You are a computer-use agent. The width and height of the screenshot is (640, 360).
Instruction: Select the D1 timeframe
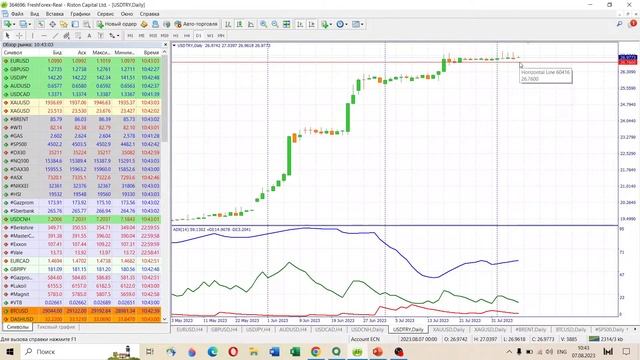tap(198, 36)
